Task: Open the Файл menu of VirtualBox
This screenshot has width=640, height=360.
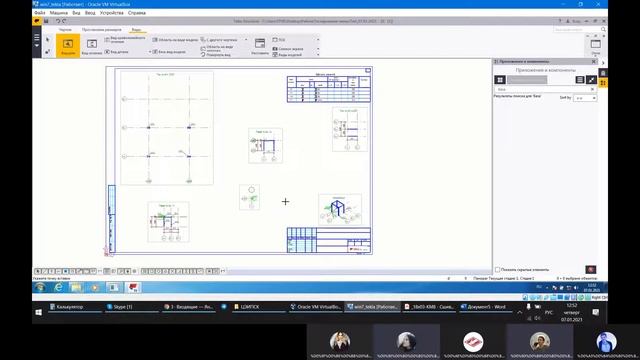Action: click(40, 13)
